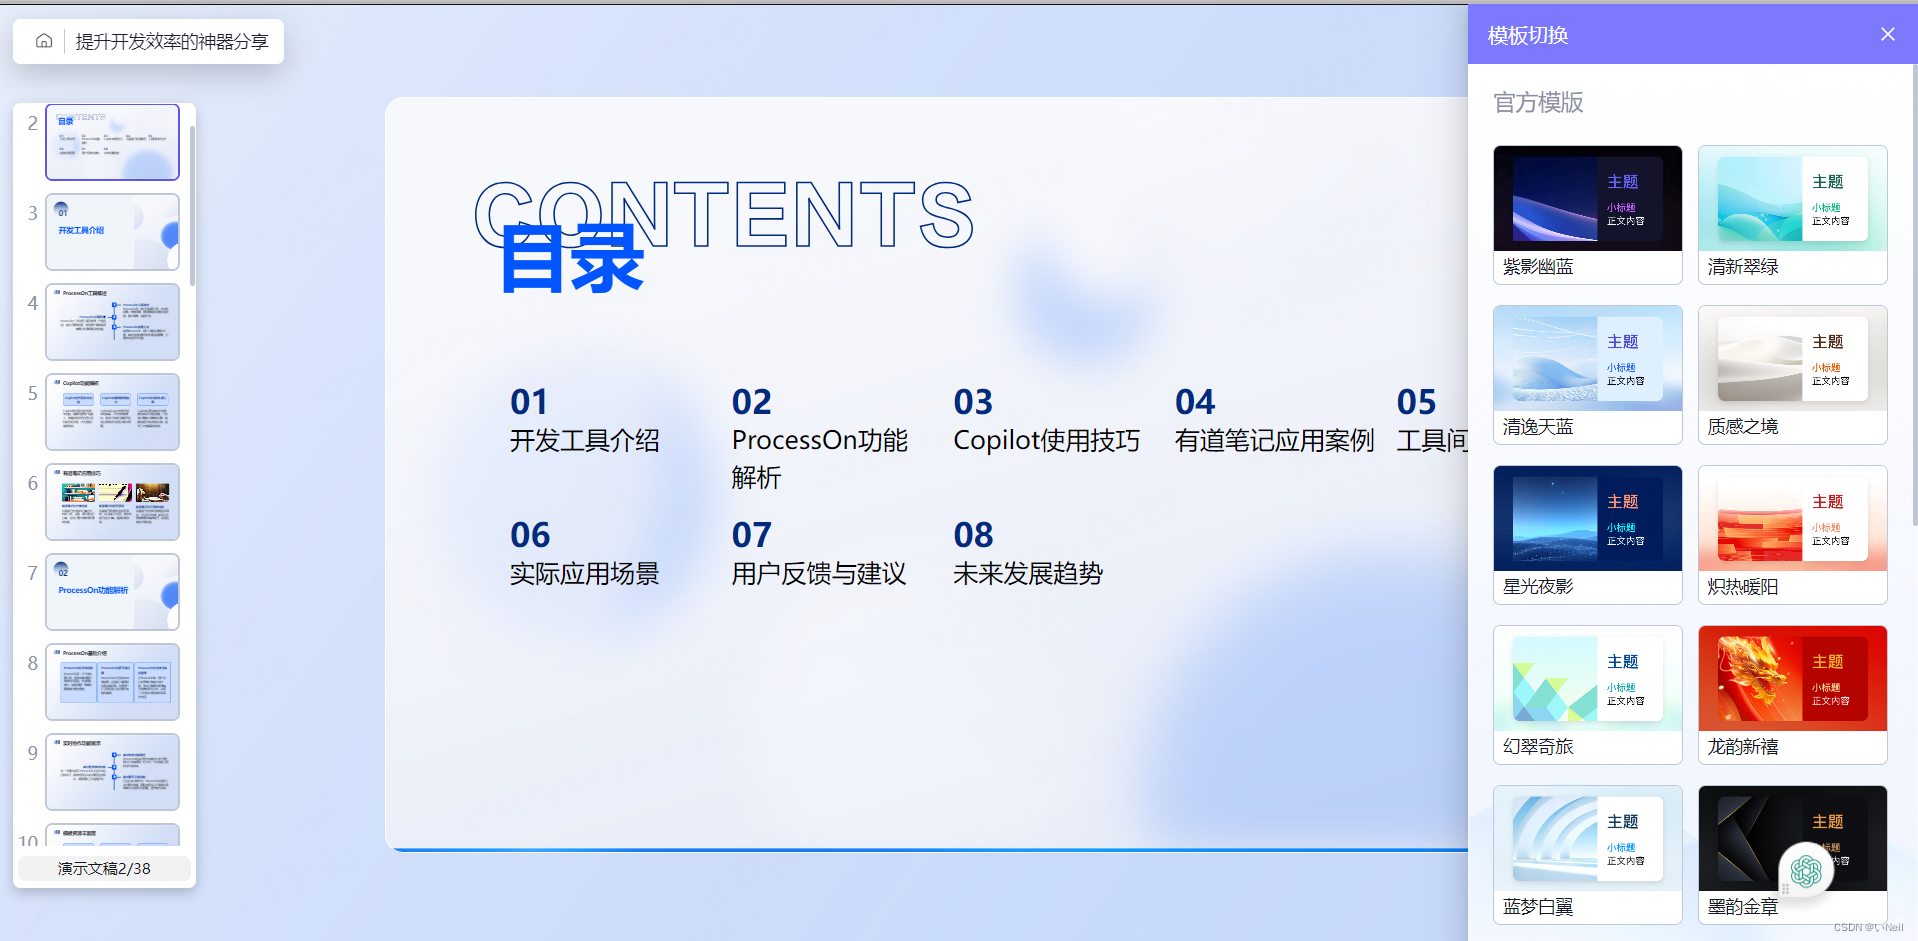
Task: Click the number 01 on the slide
Action: coord(529,402)
